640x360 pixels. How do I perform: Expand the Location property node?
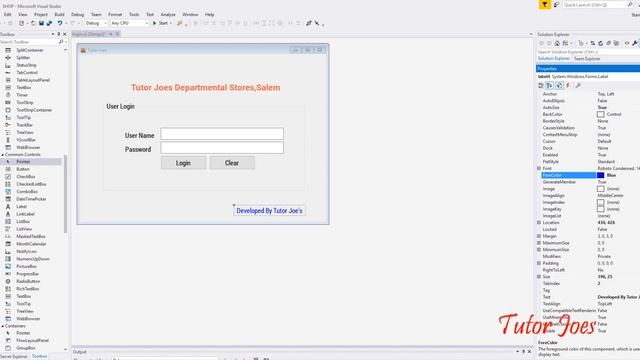(539, 222)
